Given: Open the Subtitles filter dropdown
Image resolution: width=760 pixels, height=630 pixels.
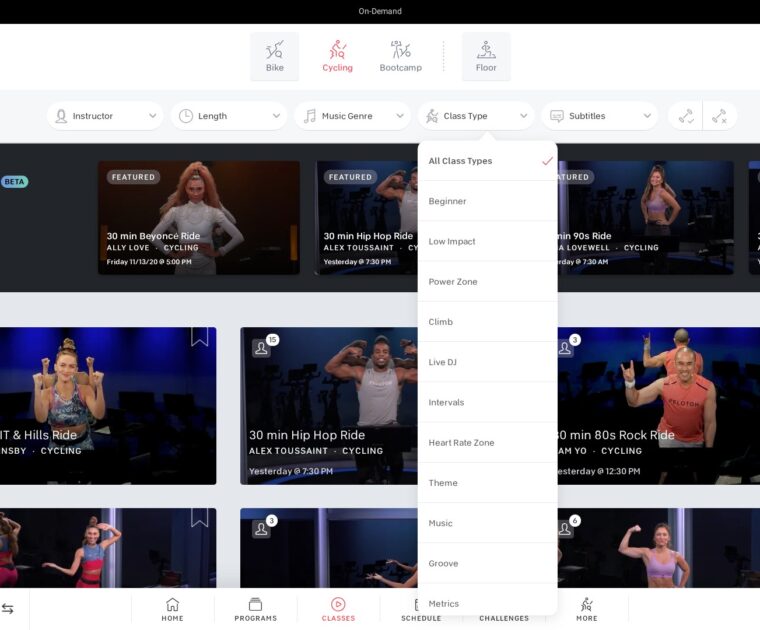Looking at the screenshot, I should tap(599, 116).
